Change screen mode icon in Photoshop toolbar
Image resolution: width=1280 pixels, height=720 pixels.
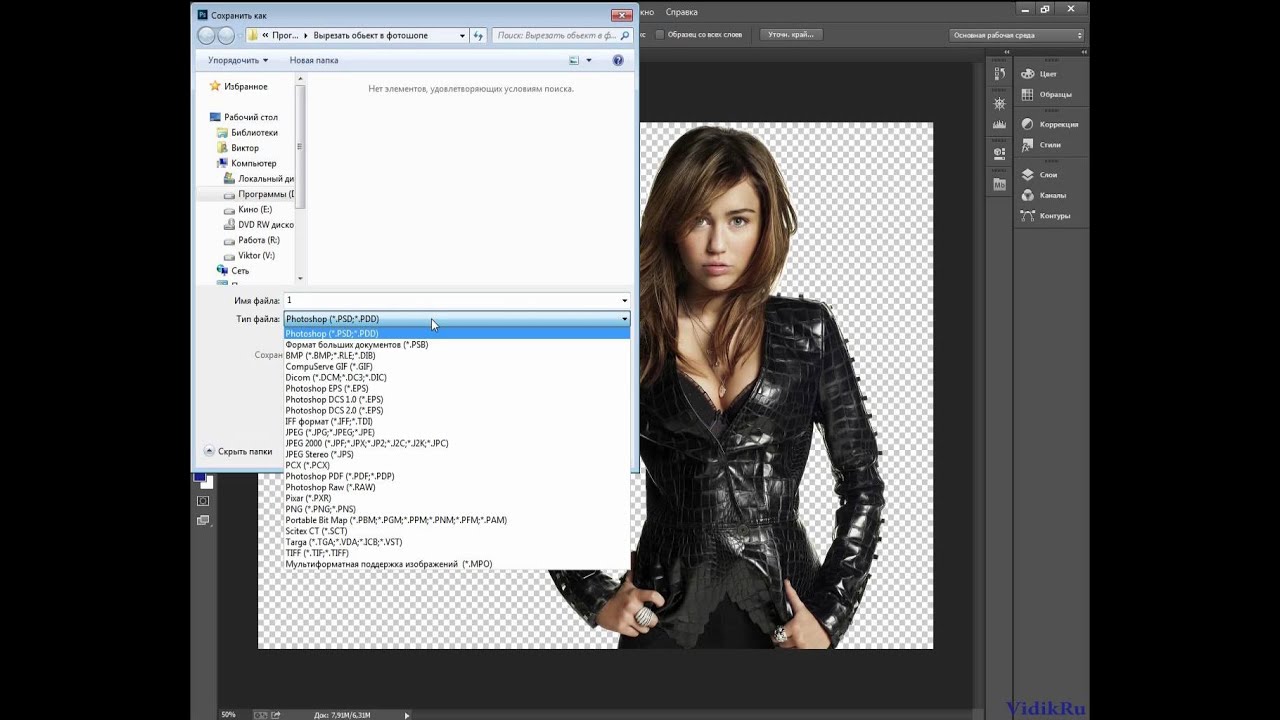203,520
